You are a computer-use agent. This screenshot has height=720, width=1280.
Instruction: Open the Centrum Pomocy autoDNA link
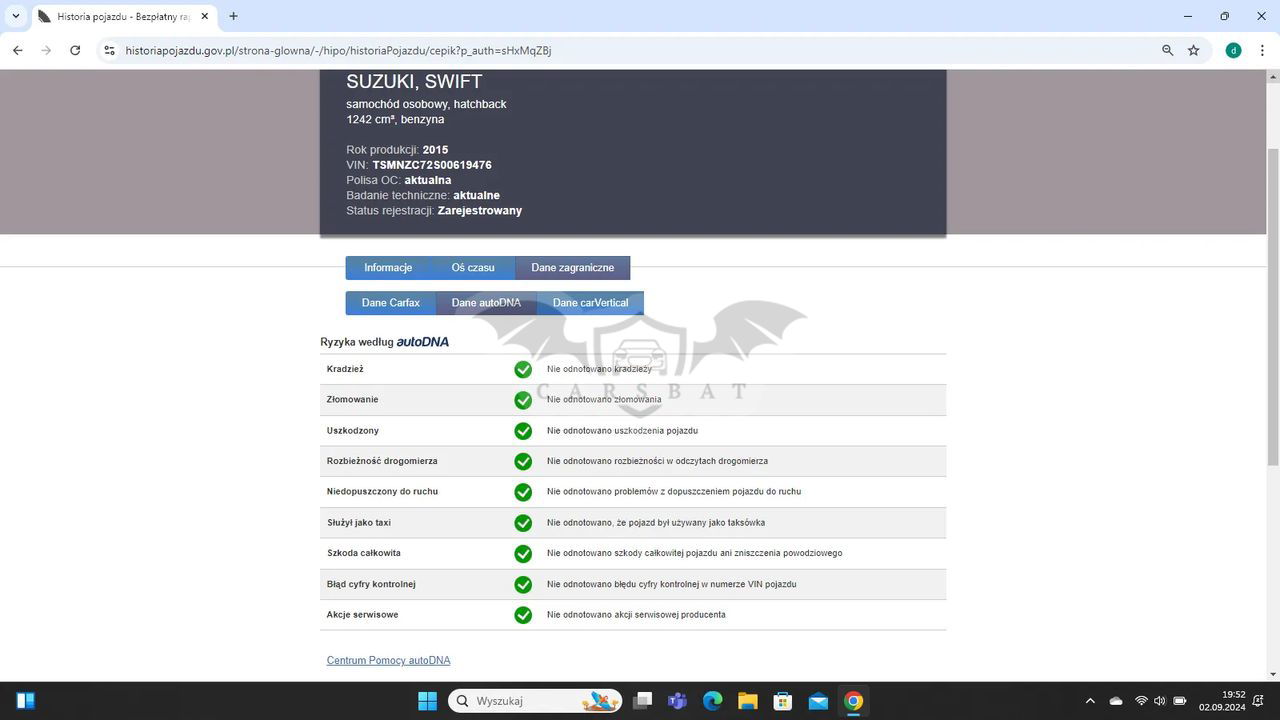coord(388,660)
